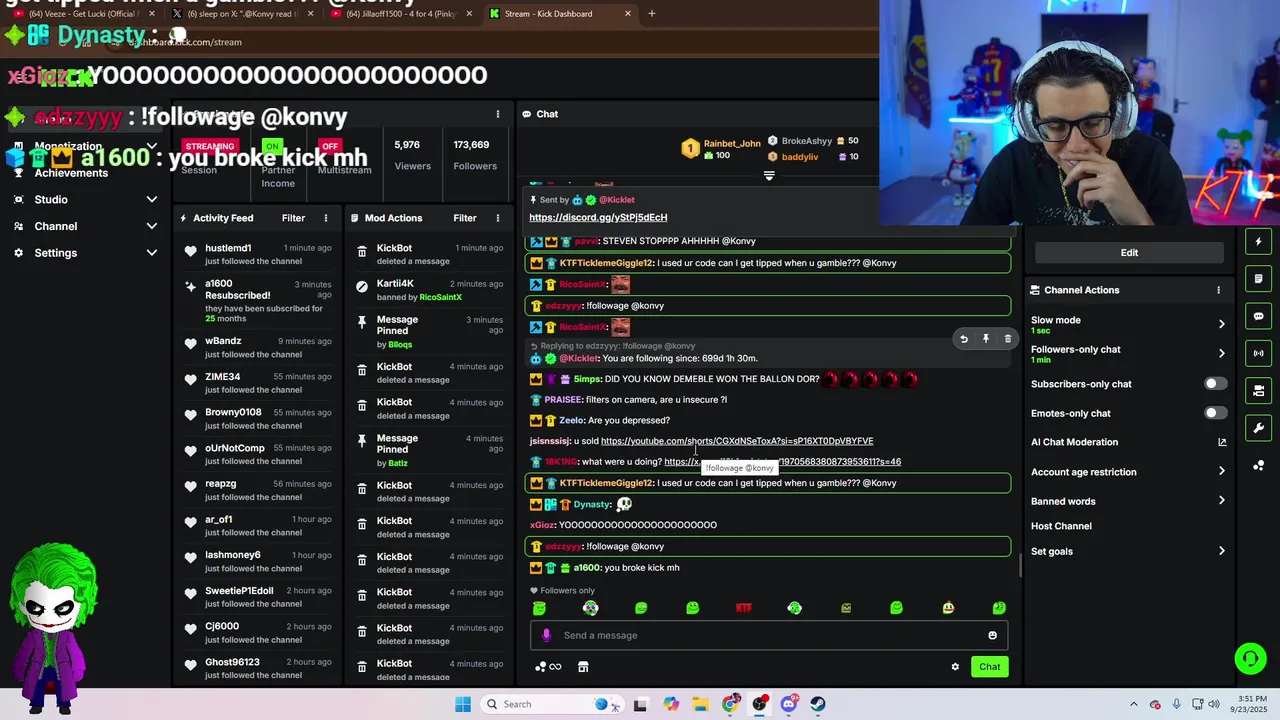Open Mod Actions three-dot menu
This screenshot has height=720, width=1280.
[x=497, y=218]
